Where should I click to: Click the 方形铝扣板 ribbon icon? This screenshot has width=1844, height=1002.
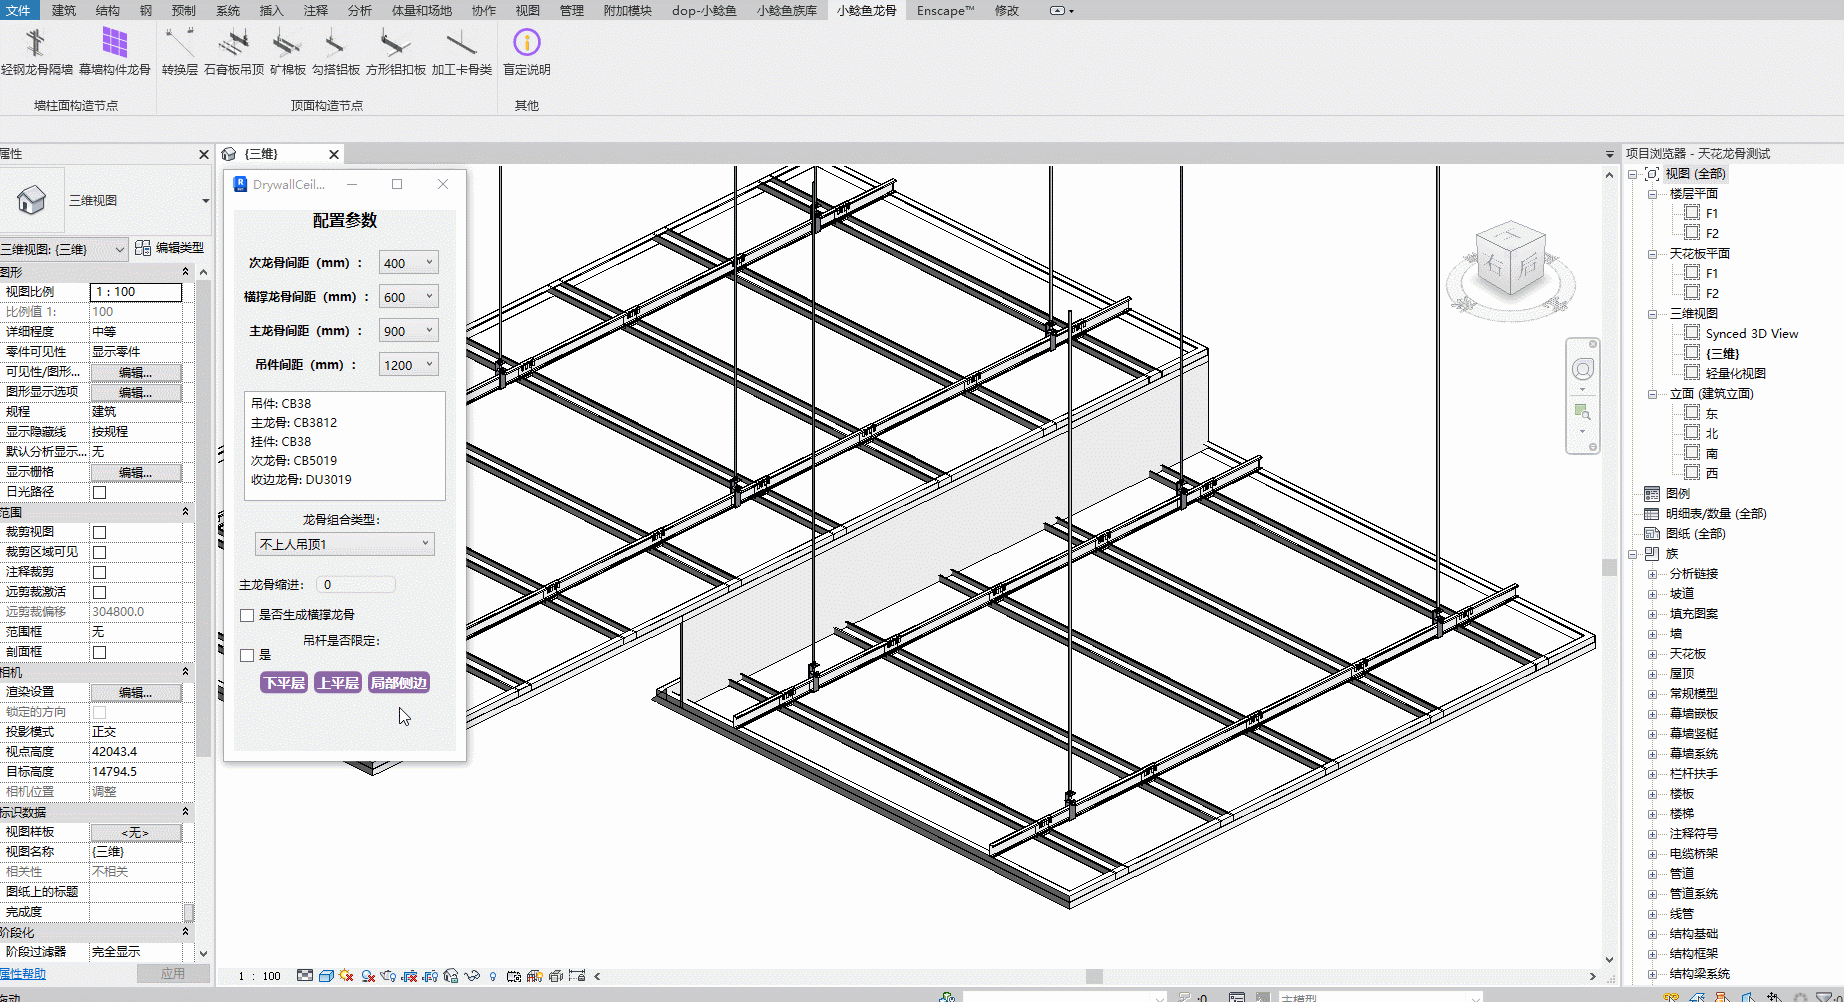(x=395, y=44)
